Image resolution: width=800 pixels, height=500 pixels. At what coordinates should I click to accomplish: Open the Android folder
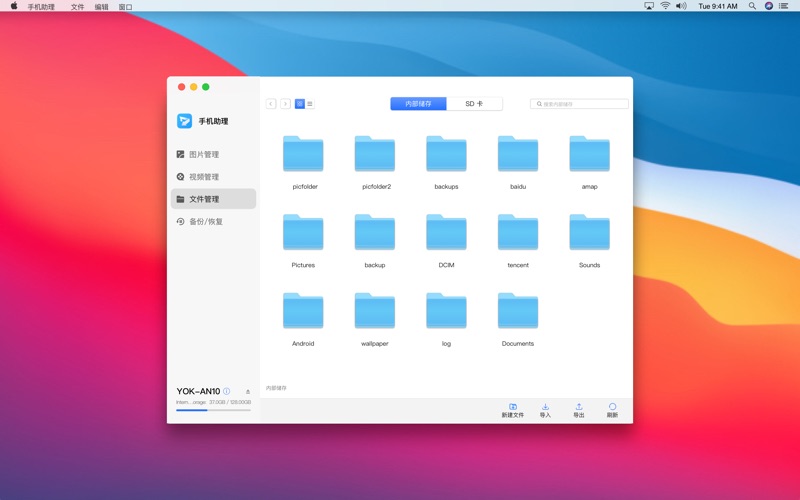click(303, 310)
